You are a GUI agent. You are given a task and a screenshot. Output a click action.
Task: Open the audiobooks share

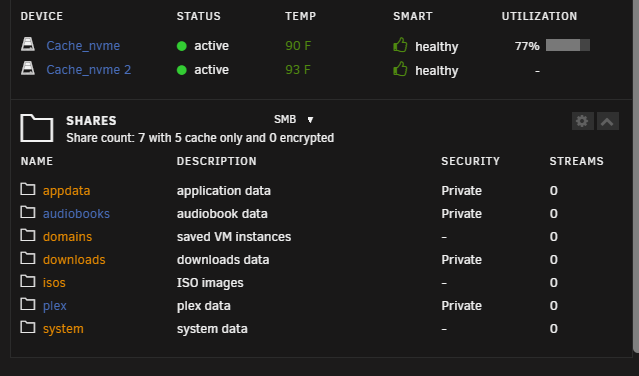tap(76, 213)
